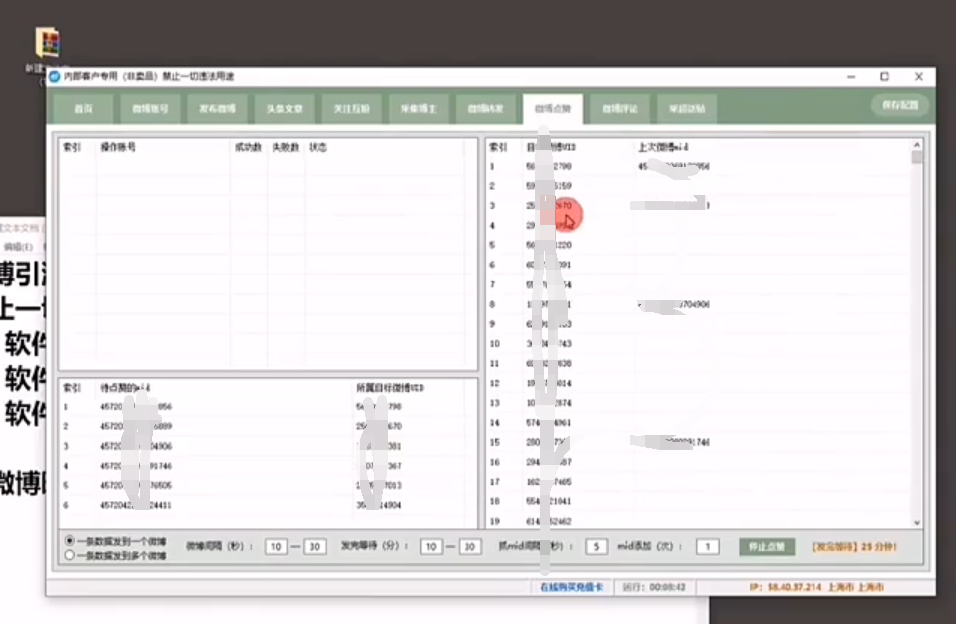Click the down arrow of target list scrollbar
Screen dimensions: 956x624
point(916,523)
